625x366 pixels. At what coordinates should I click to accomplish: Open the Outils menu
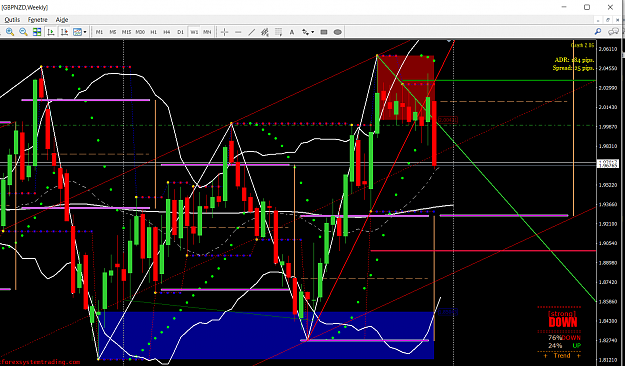click(12, 20)
